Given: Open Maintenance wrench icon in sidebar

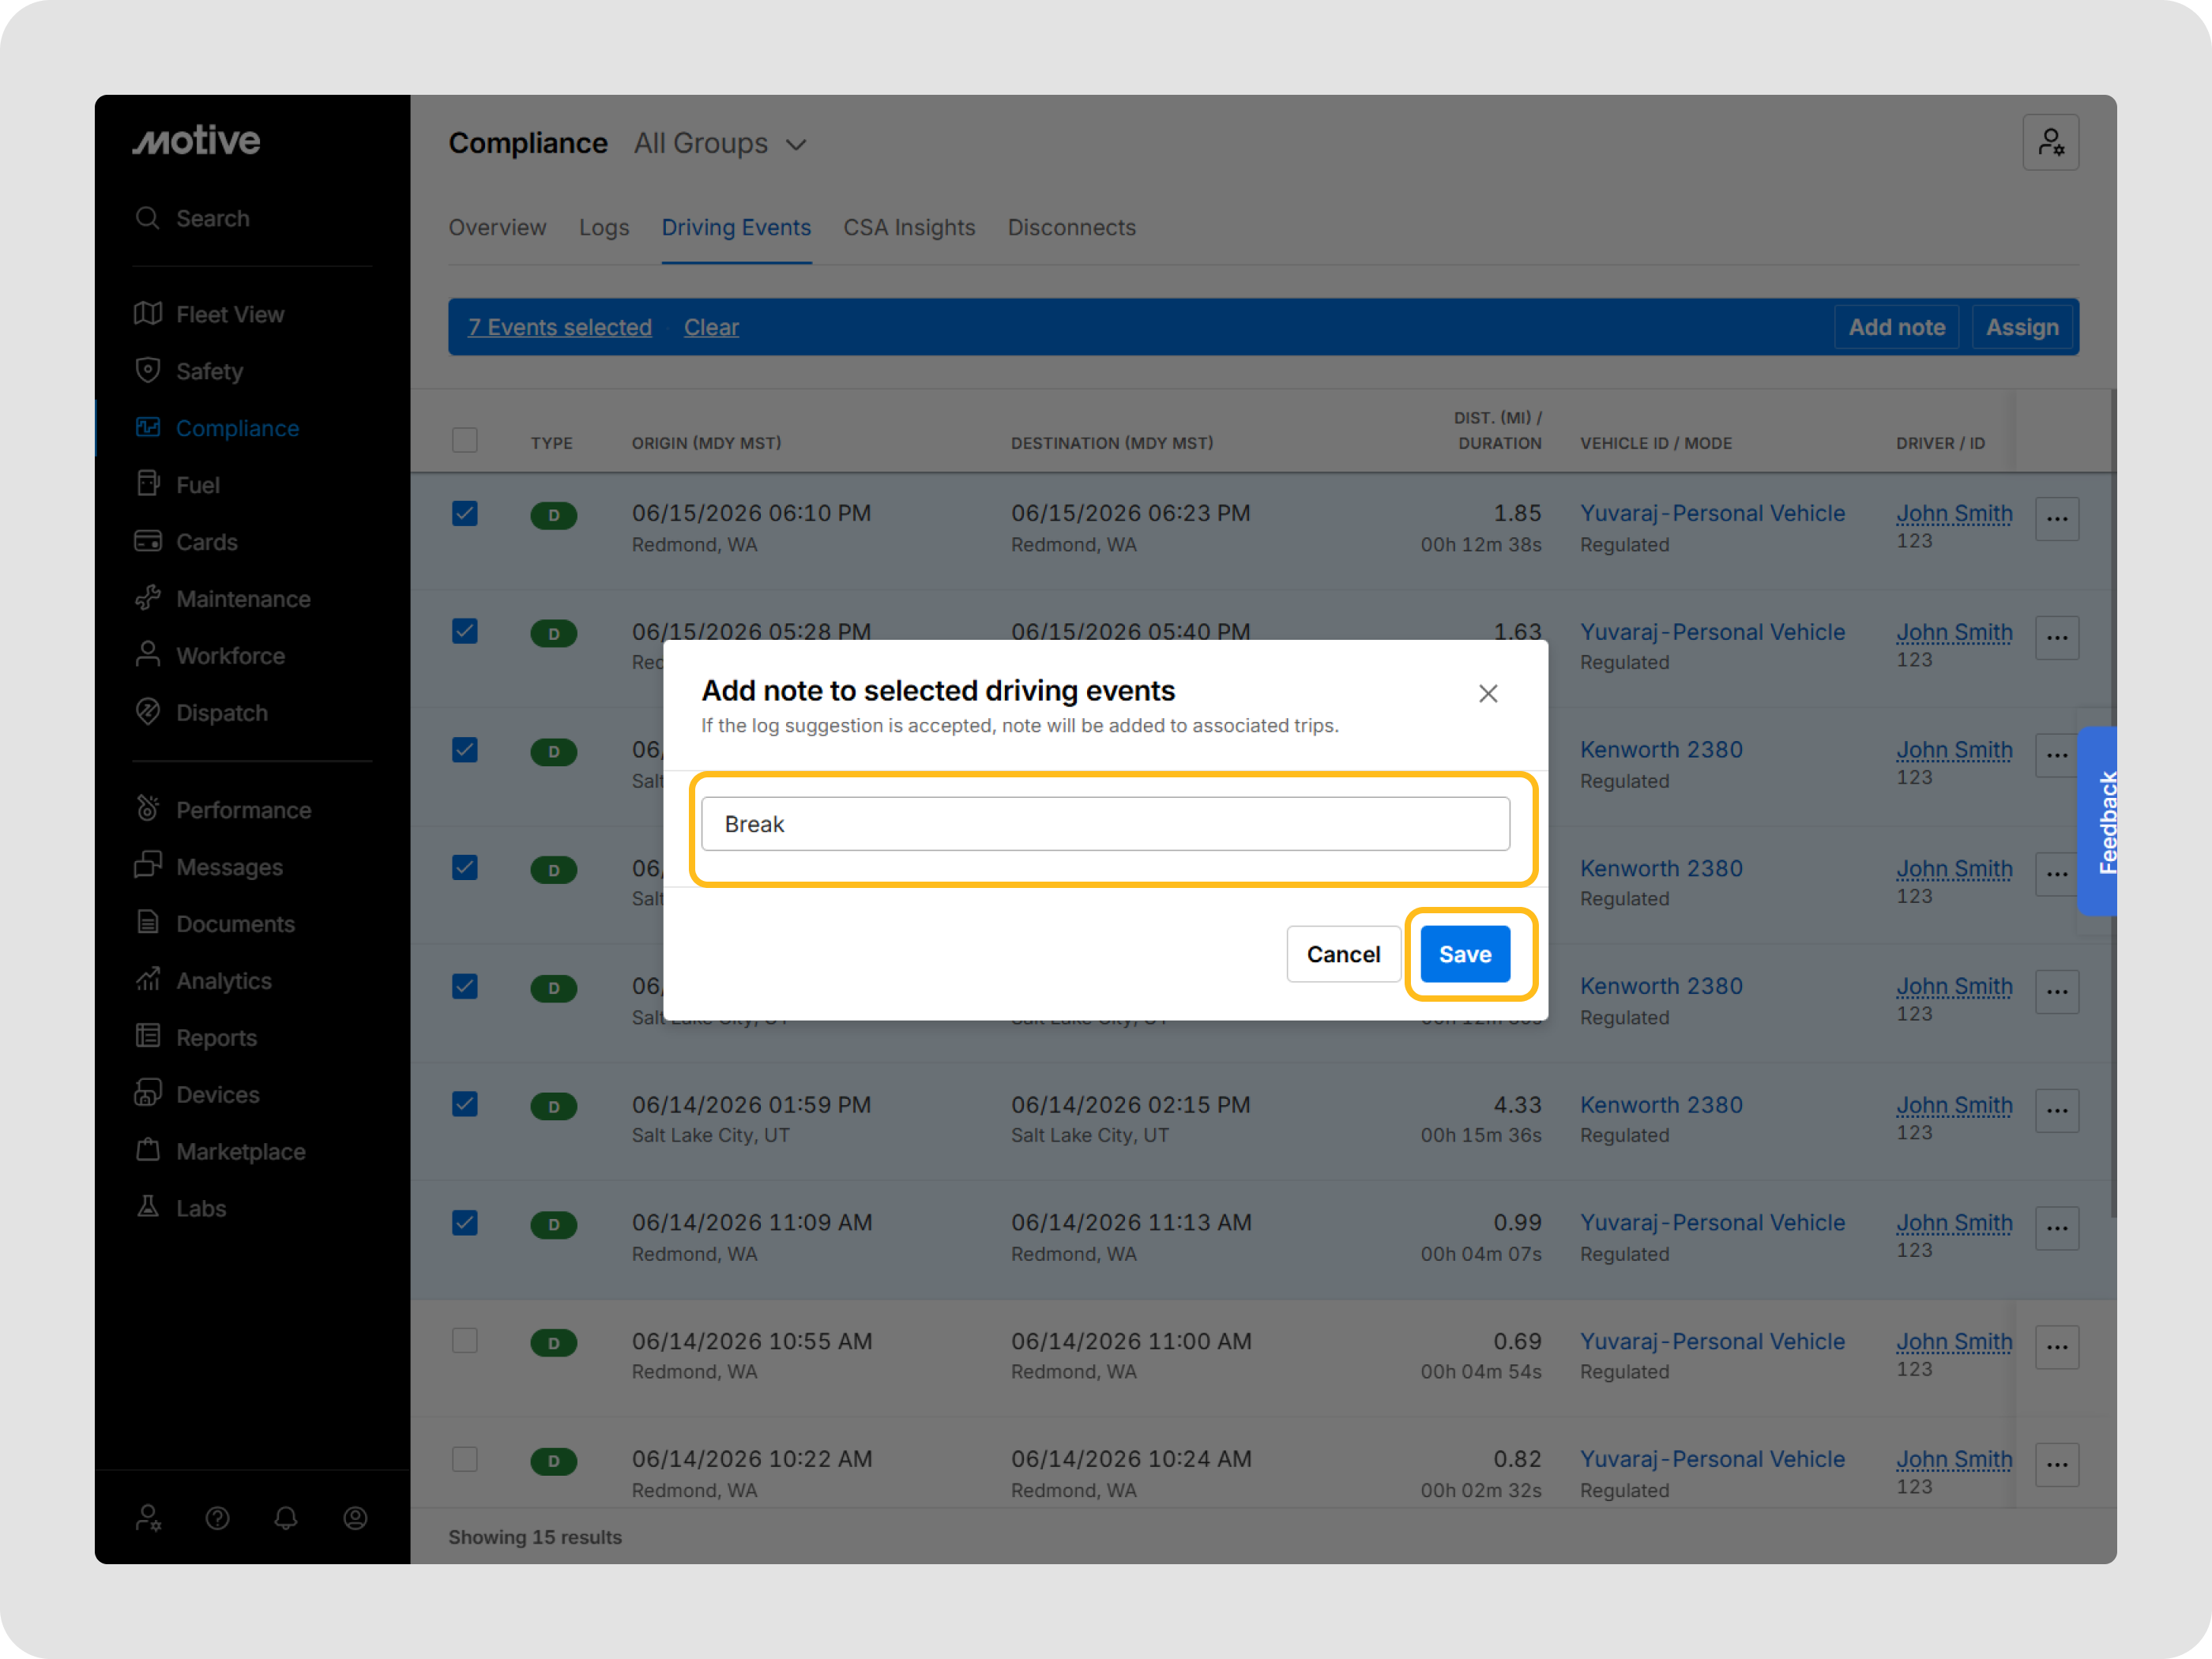Looking at the screenshot, I should click(x=148, y=598).
